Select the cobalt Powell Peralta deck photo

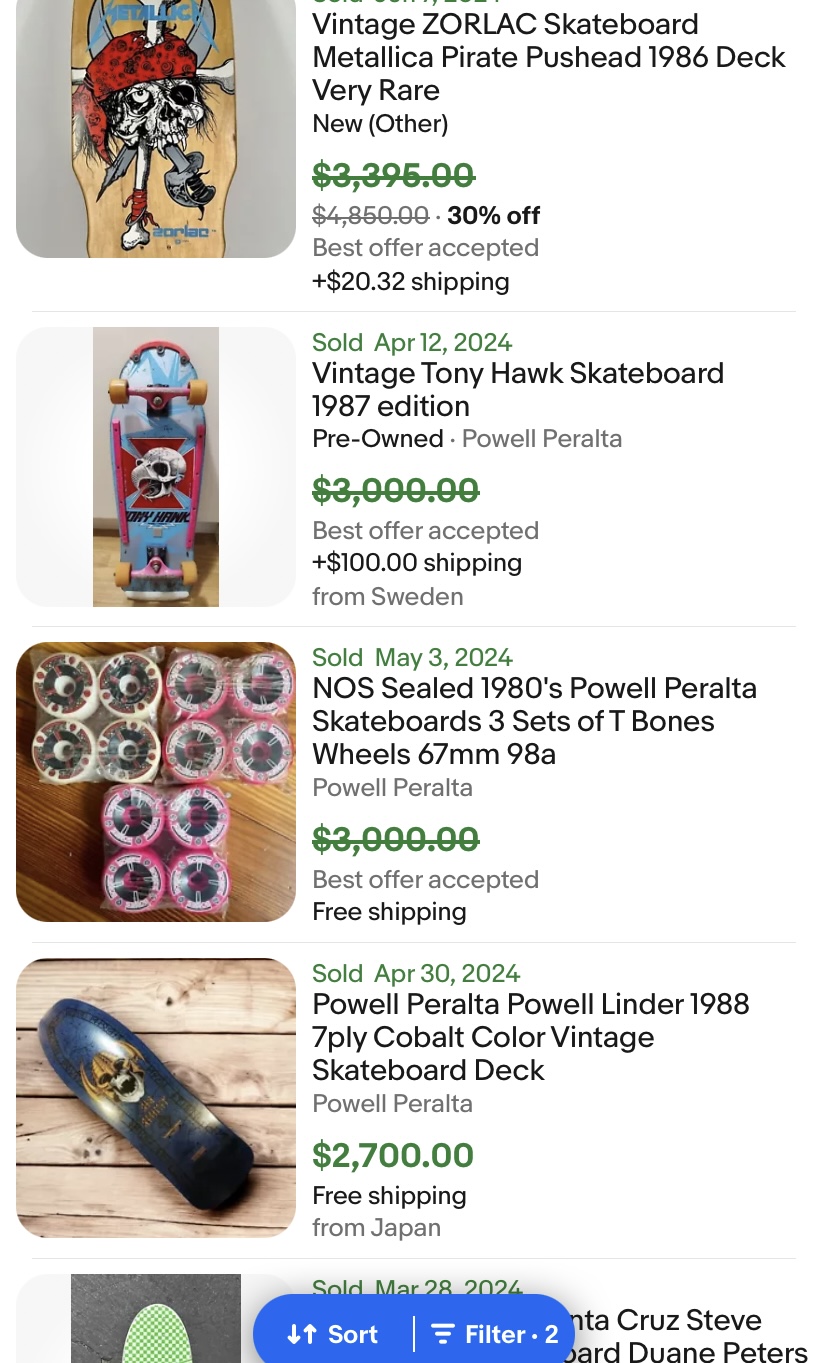156,1098
